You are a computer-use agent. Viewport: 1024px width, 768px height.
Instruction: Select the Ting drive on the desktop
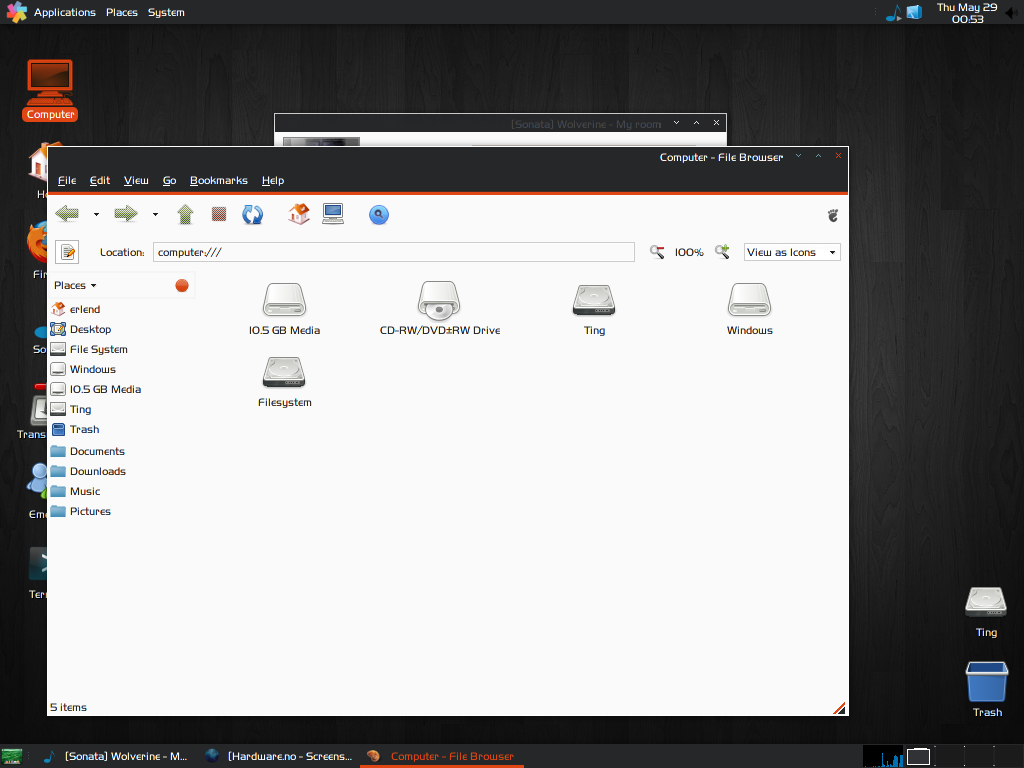(x=986, y=612)
